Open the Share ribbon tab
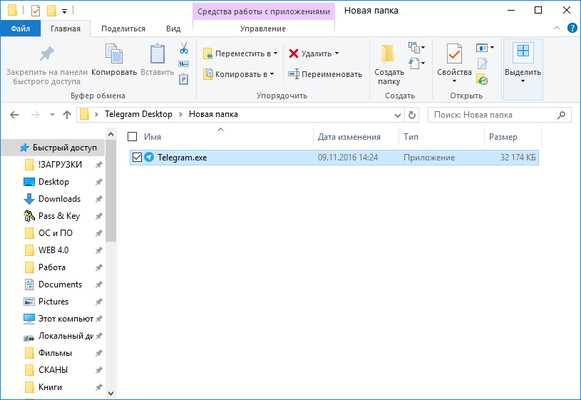Viewport: 581px width, 400px height. click(x=123, y=29)
